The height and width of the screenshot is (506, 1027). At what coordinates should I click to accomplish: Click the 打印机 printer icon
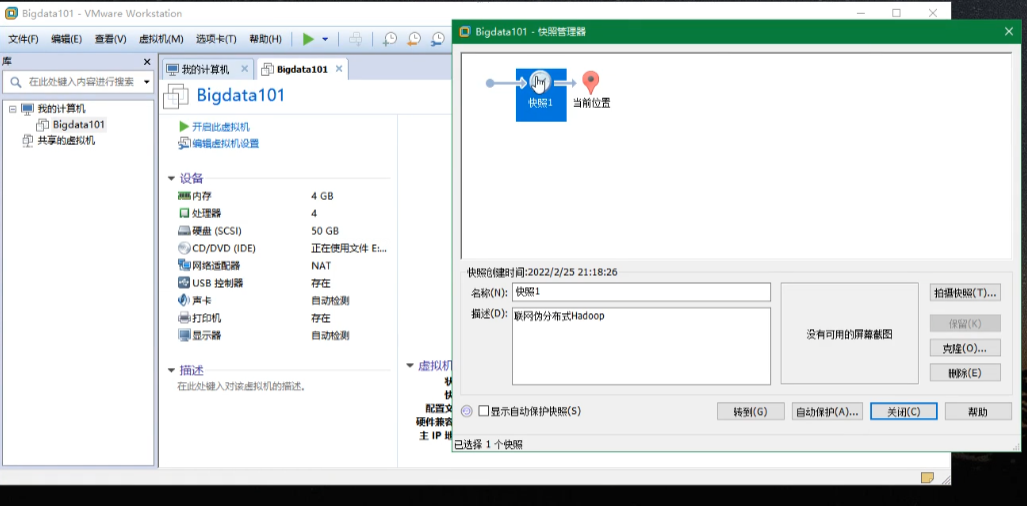click(184, 318)
